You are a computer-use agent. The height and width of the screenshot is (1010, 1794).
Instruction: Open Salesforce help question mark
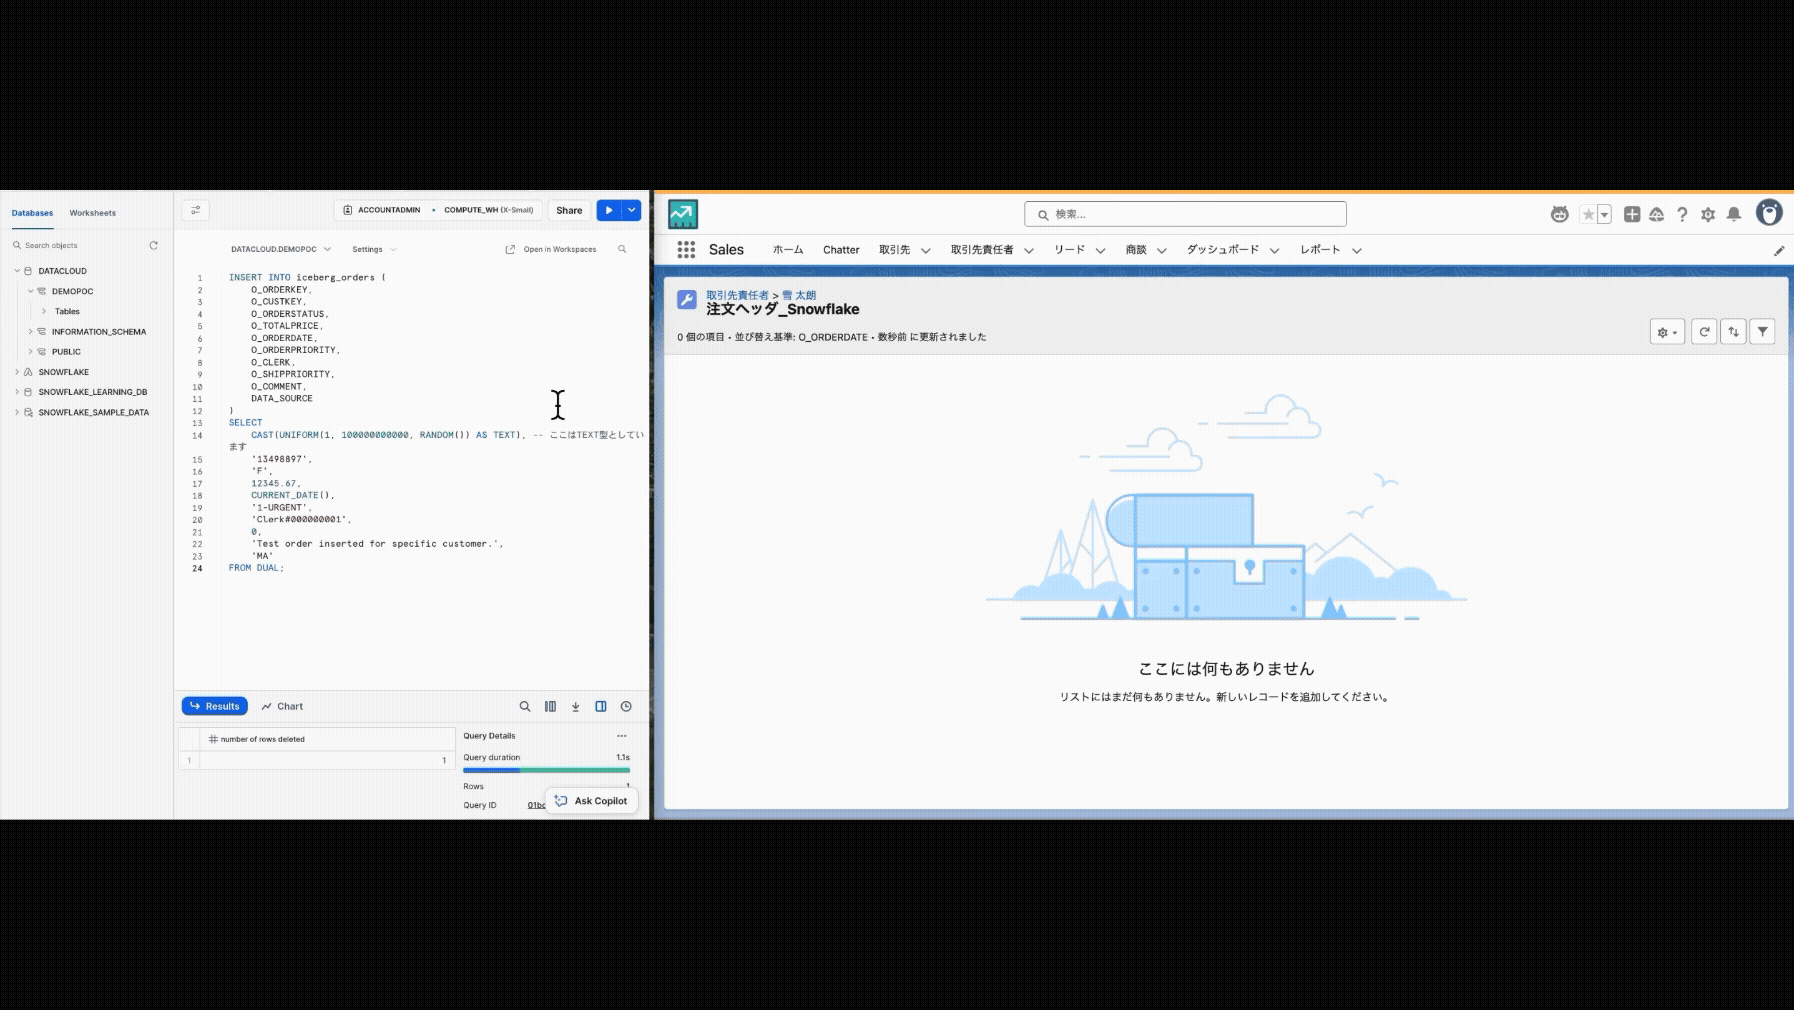point(1682,214)
